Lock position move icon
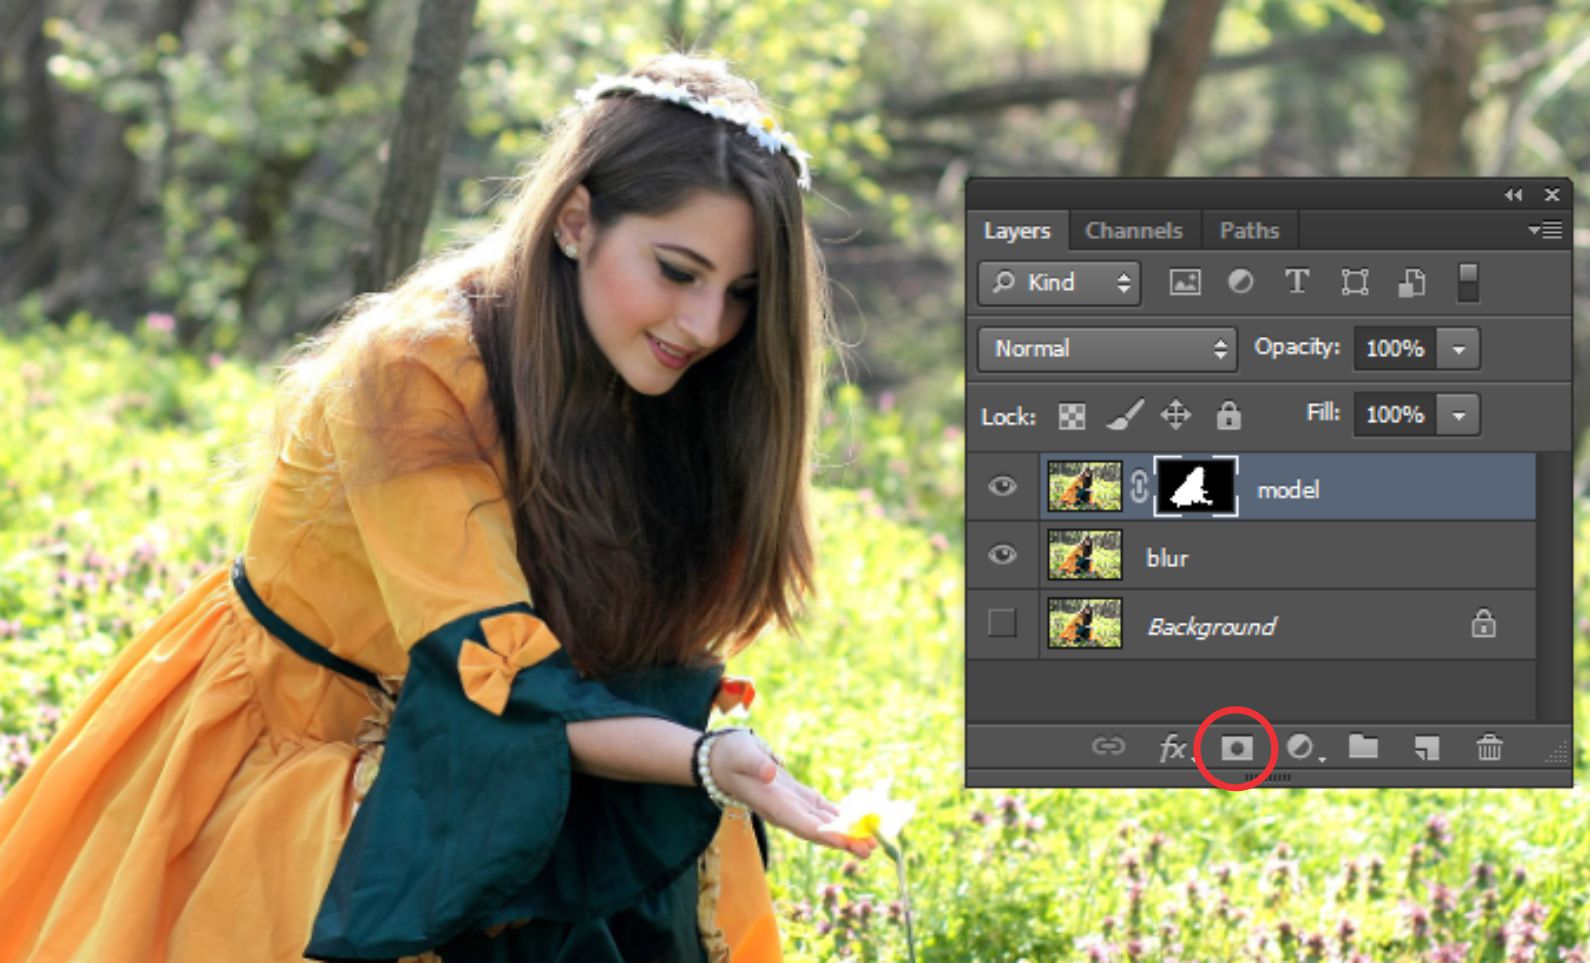 pyautogui.click(x=1176, y=415)
